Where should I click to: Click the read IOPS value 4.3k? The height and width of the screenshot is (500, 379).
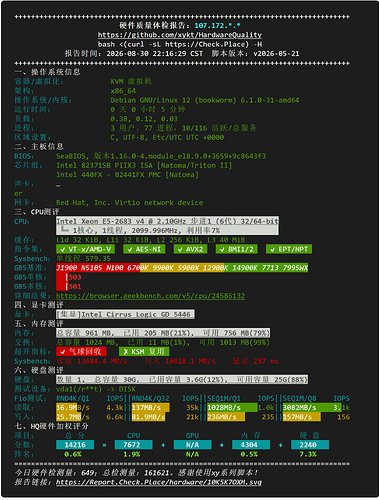(x=115, y=408)
